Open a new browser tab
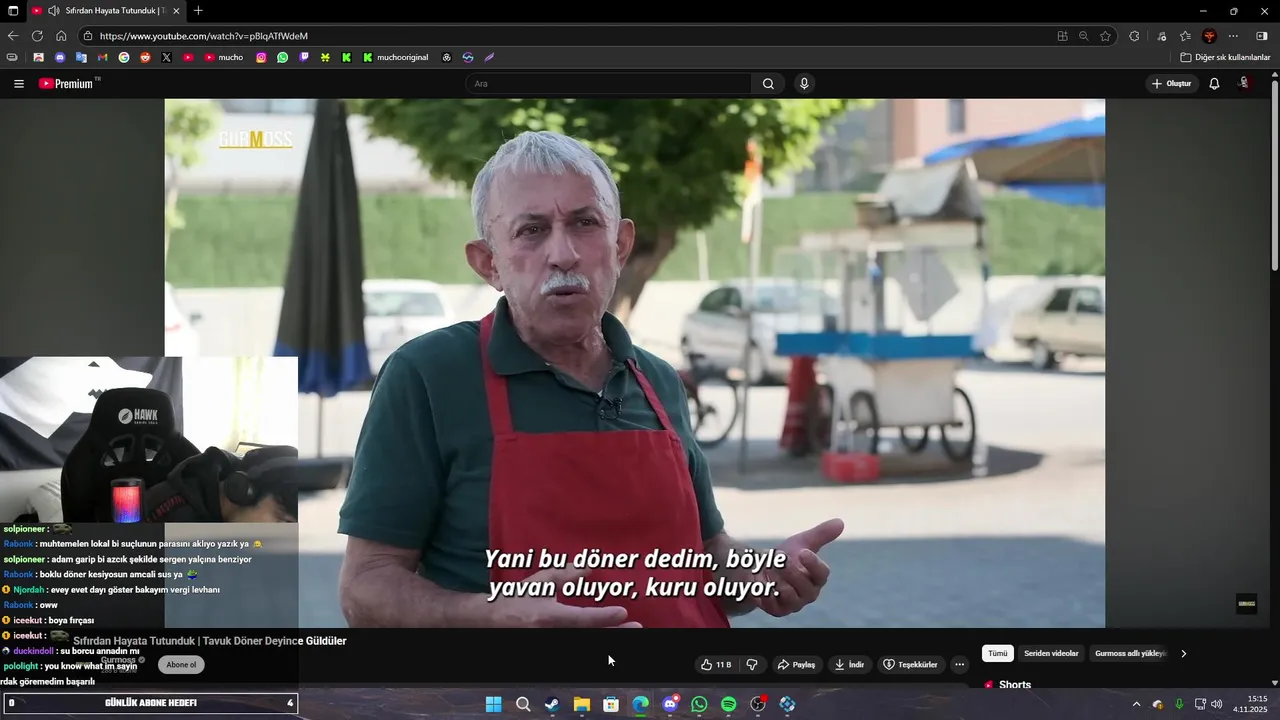This screenshot has width=1280, height=720. pyautogui.click(x=198, y=11)
